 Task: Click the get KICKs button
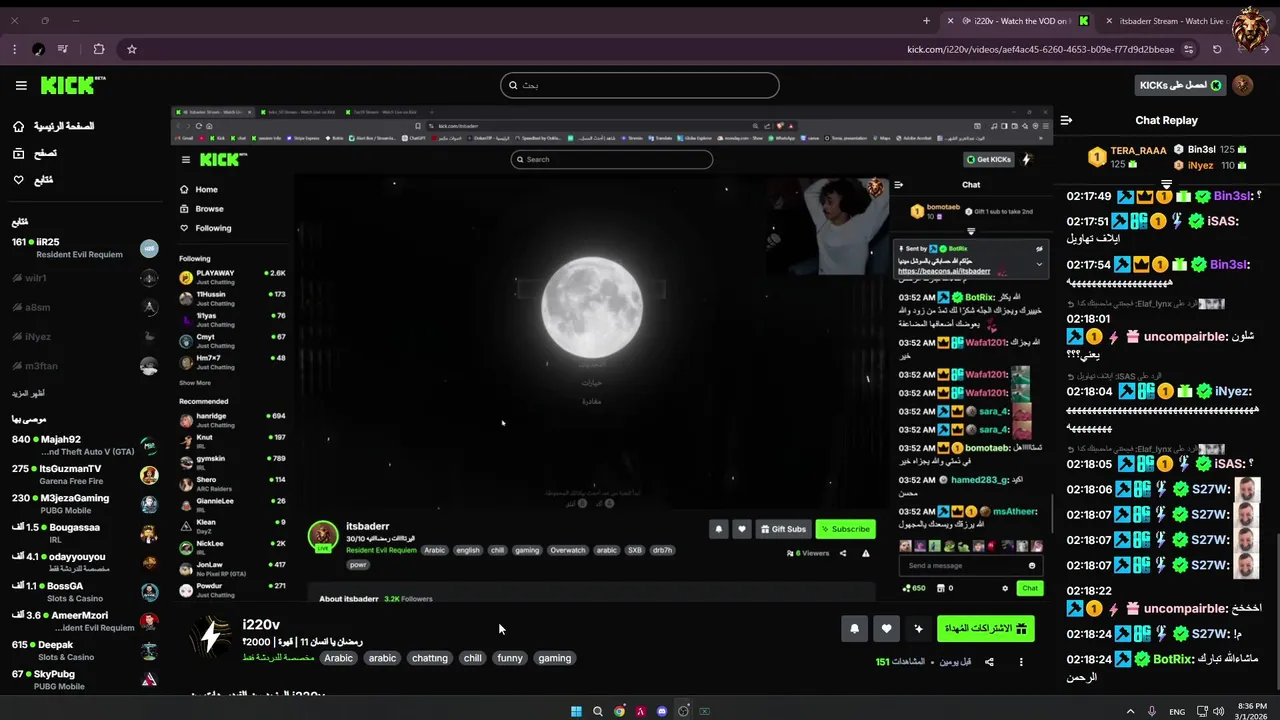coord(1180,85)
